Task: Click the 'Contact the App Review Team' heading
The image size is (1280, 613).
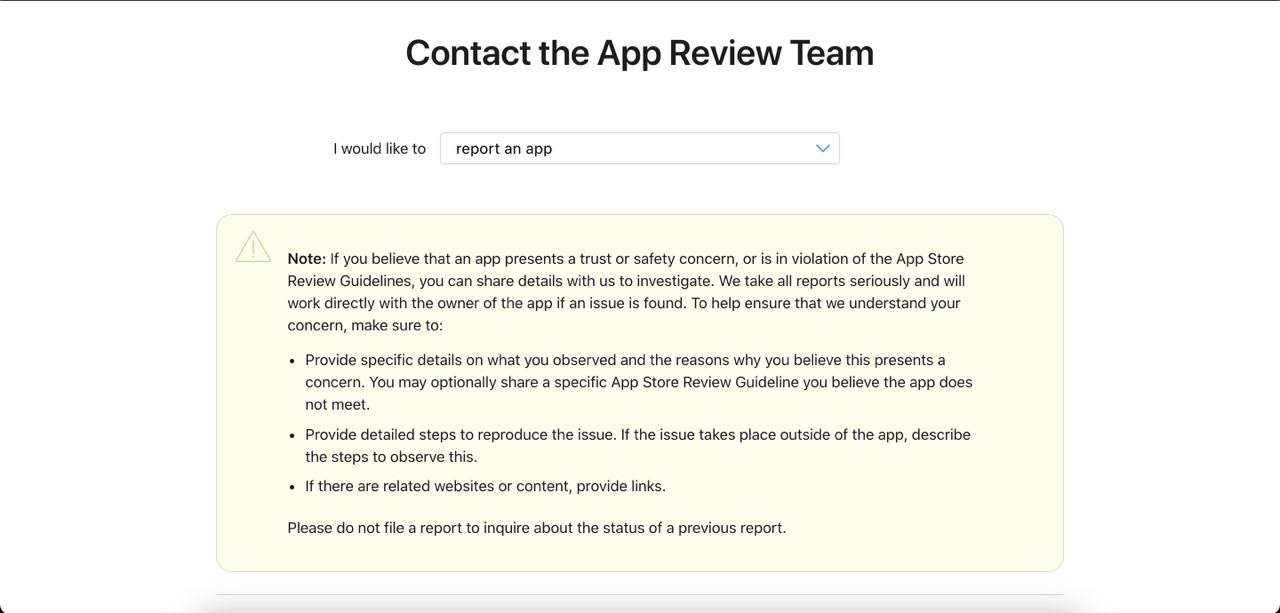Action: [x=639, y=53]
